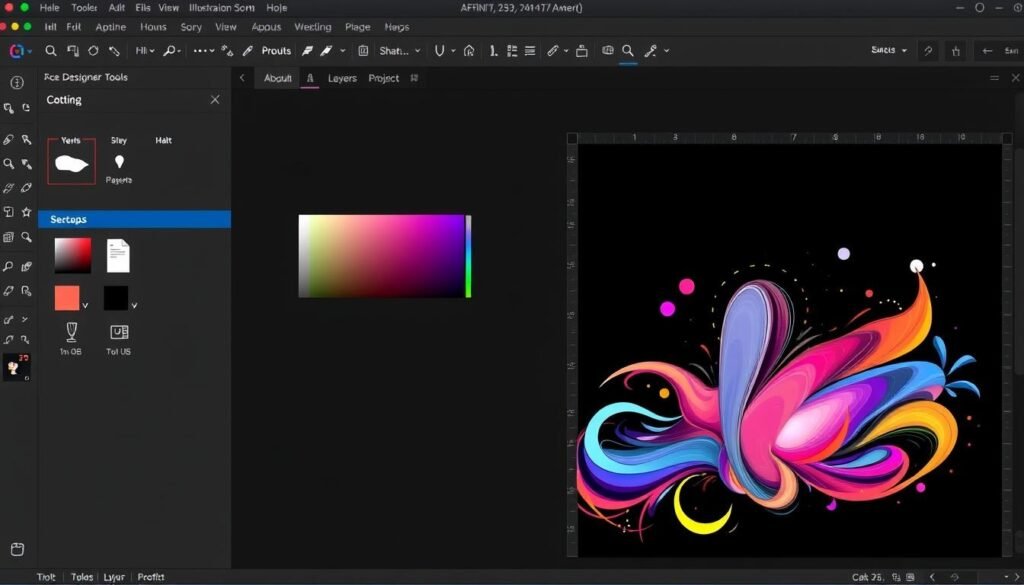This screenshot has width=1024, height=585.
Task: Click the star tool in the left tool strip
Action: (x=27, y=212)
